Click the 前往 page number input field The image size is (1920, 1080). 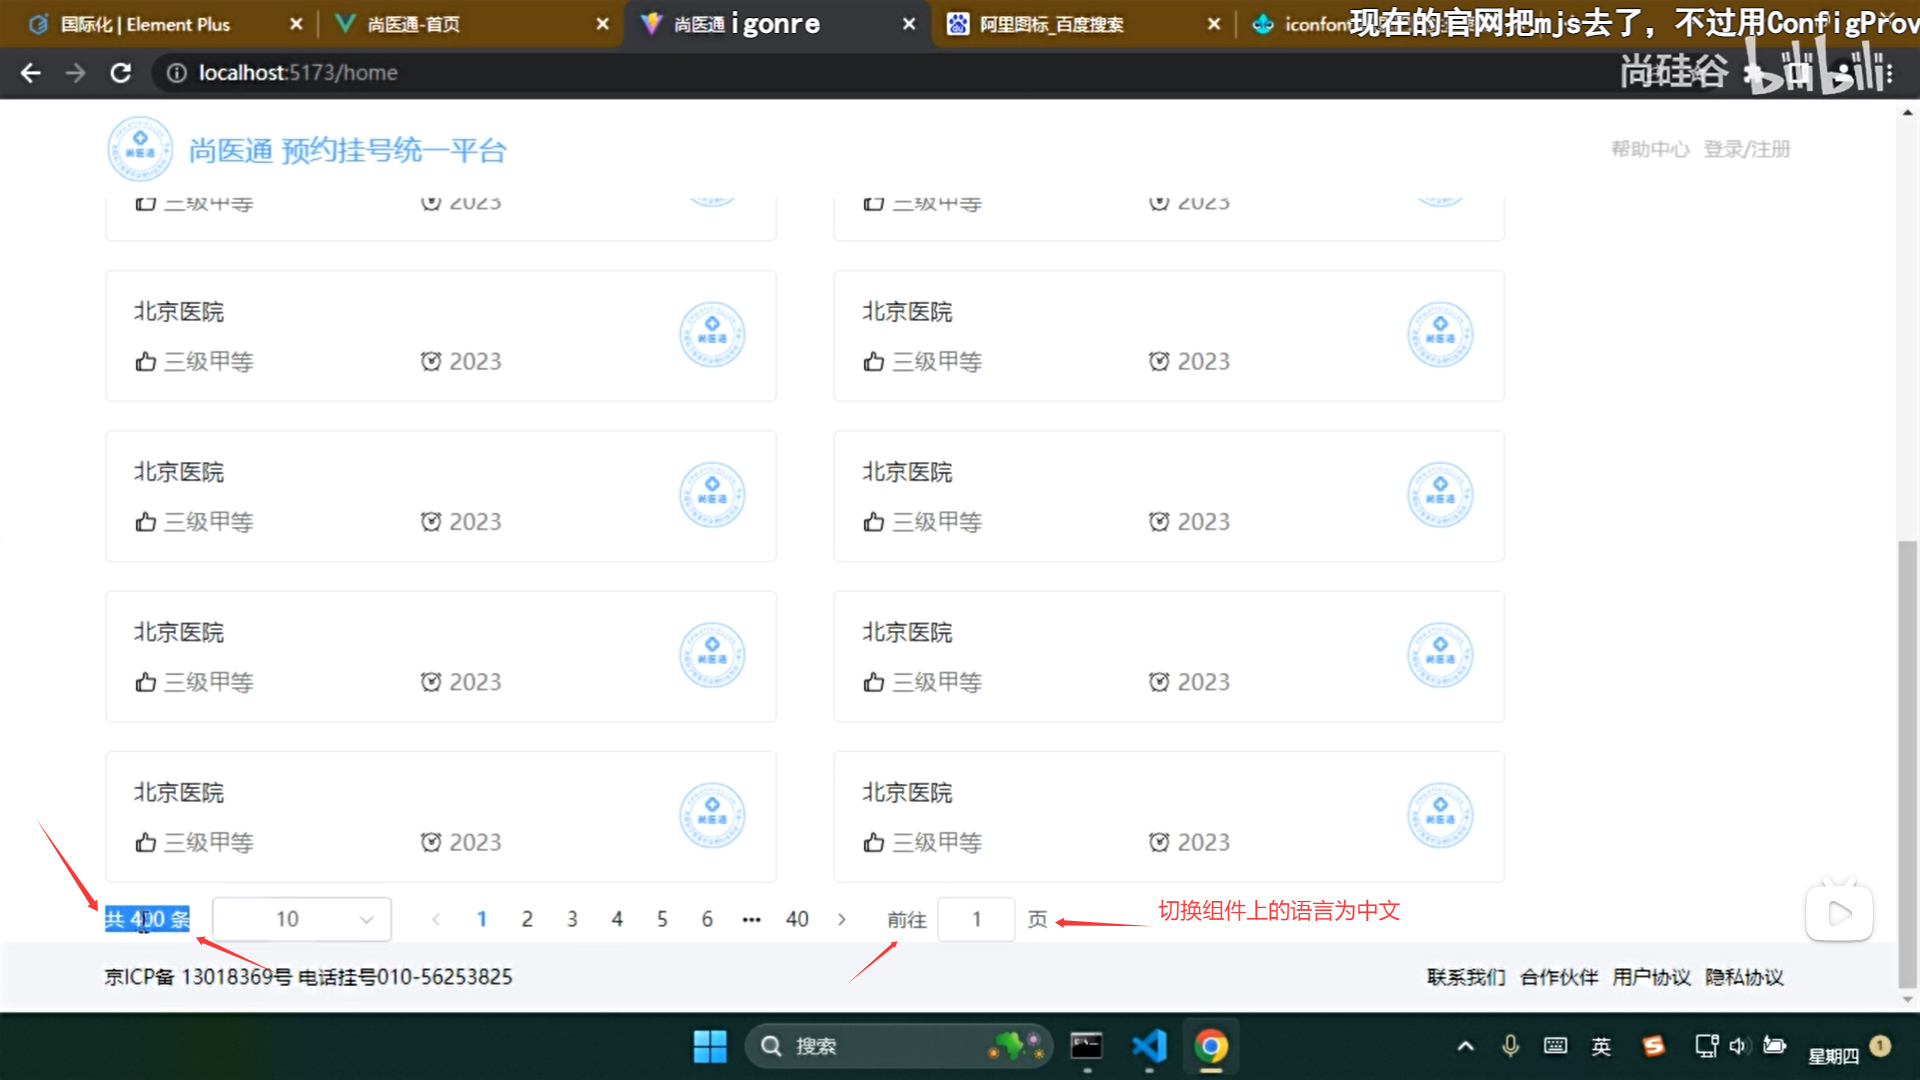(976, 918)
